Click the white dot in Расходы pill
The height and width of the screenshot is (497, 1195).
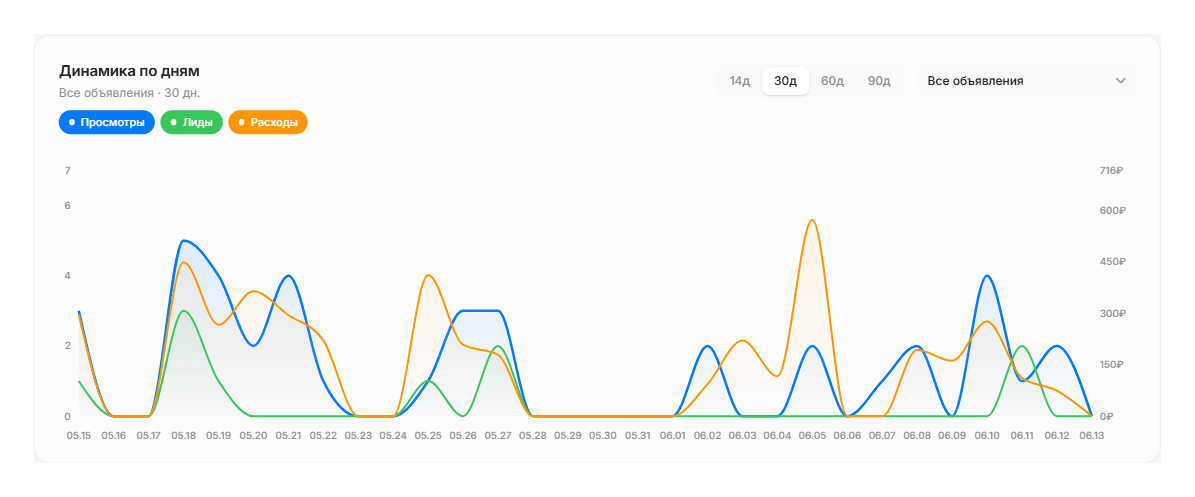[x=242, y=122]
